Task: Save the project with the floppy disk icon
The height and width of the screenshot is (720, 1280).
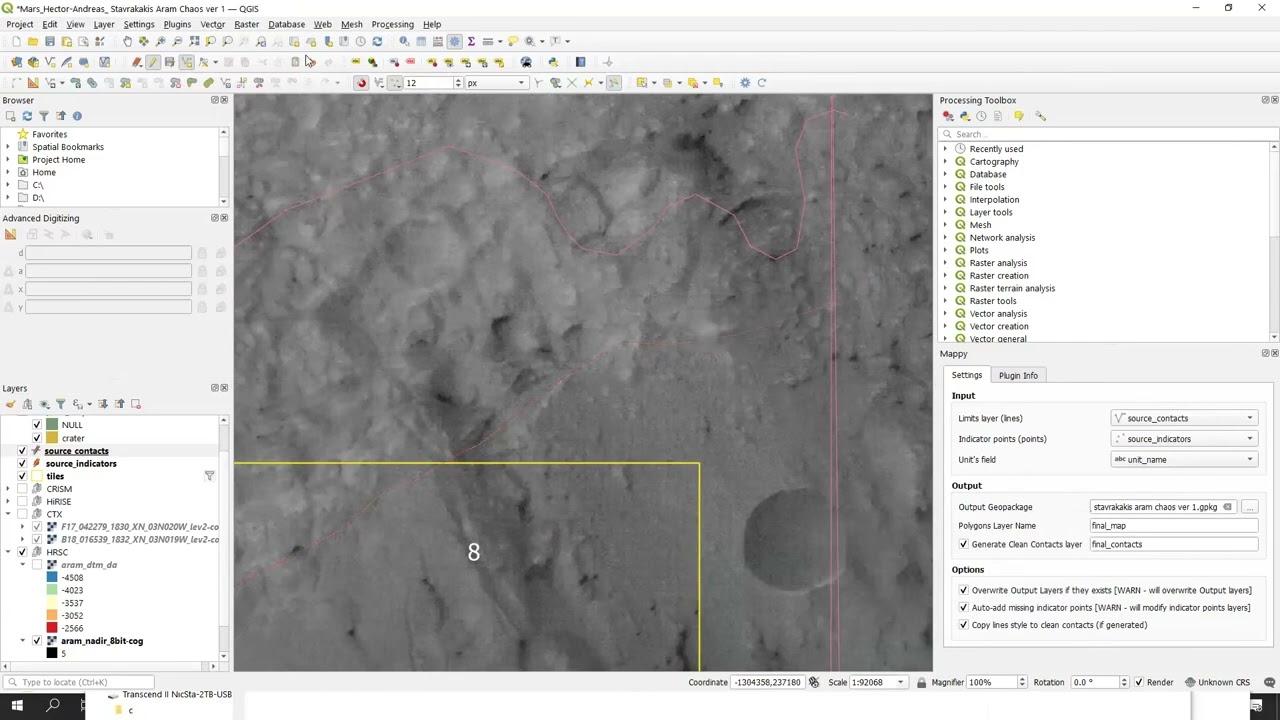Action: 50,41
